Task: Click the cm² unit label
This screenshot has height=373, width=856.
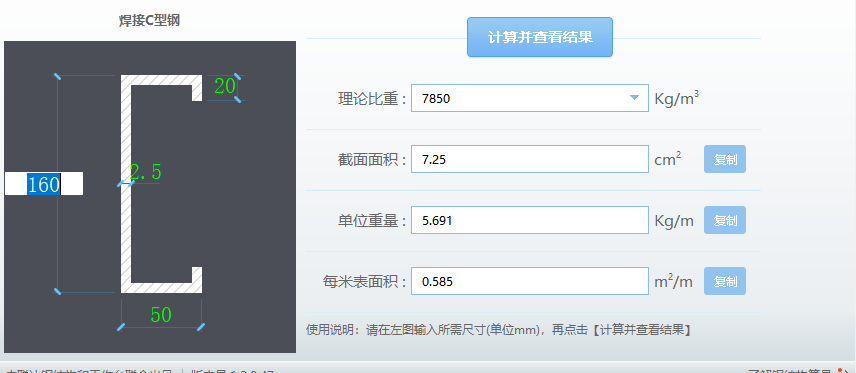Action: click(668, 159)
